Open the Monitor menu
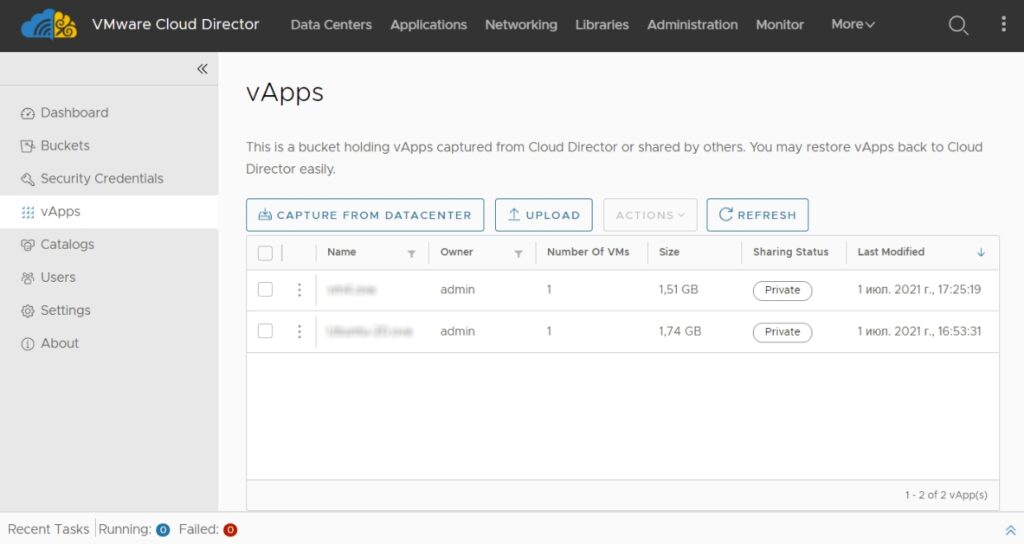The height and width of the screenshot is (544, 1024). coord(780,25)
